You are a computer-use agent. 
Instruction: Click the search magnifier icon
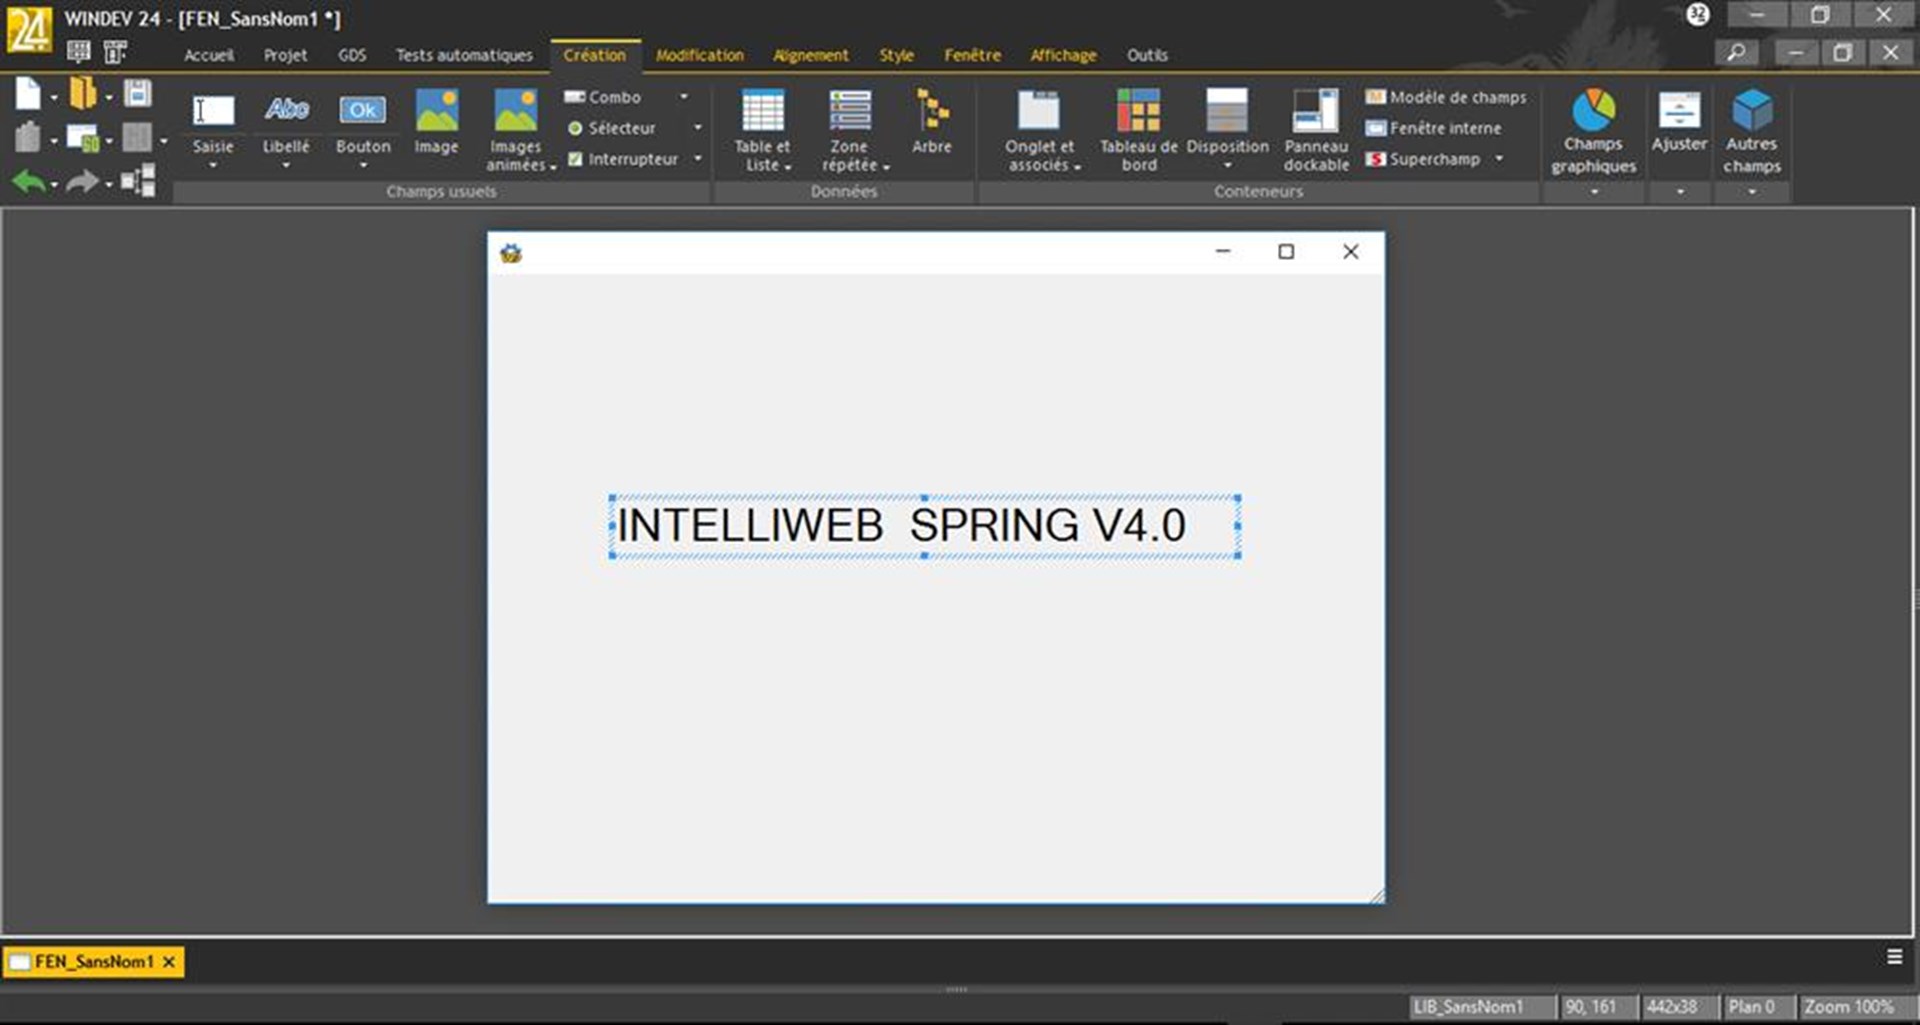(1737, 52)
